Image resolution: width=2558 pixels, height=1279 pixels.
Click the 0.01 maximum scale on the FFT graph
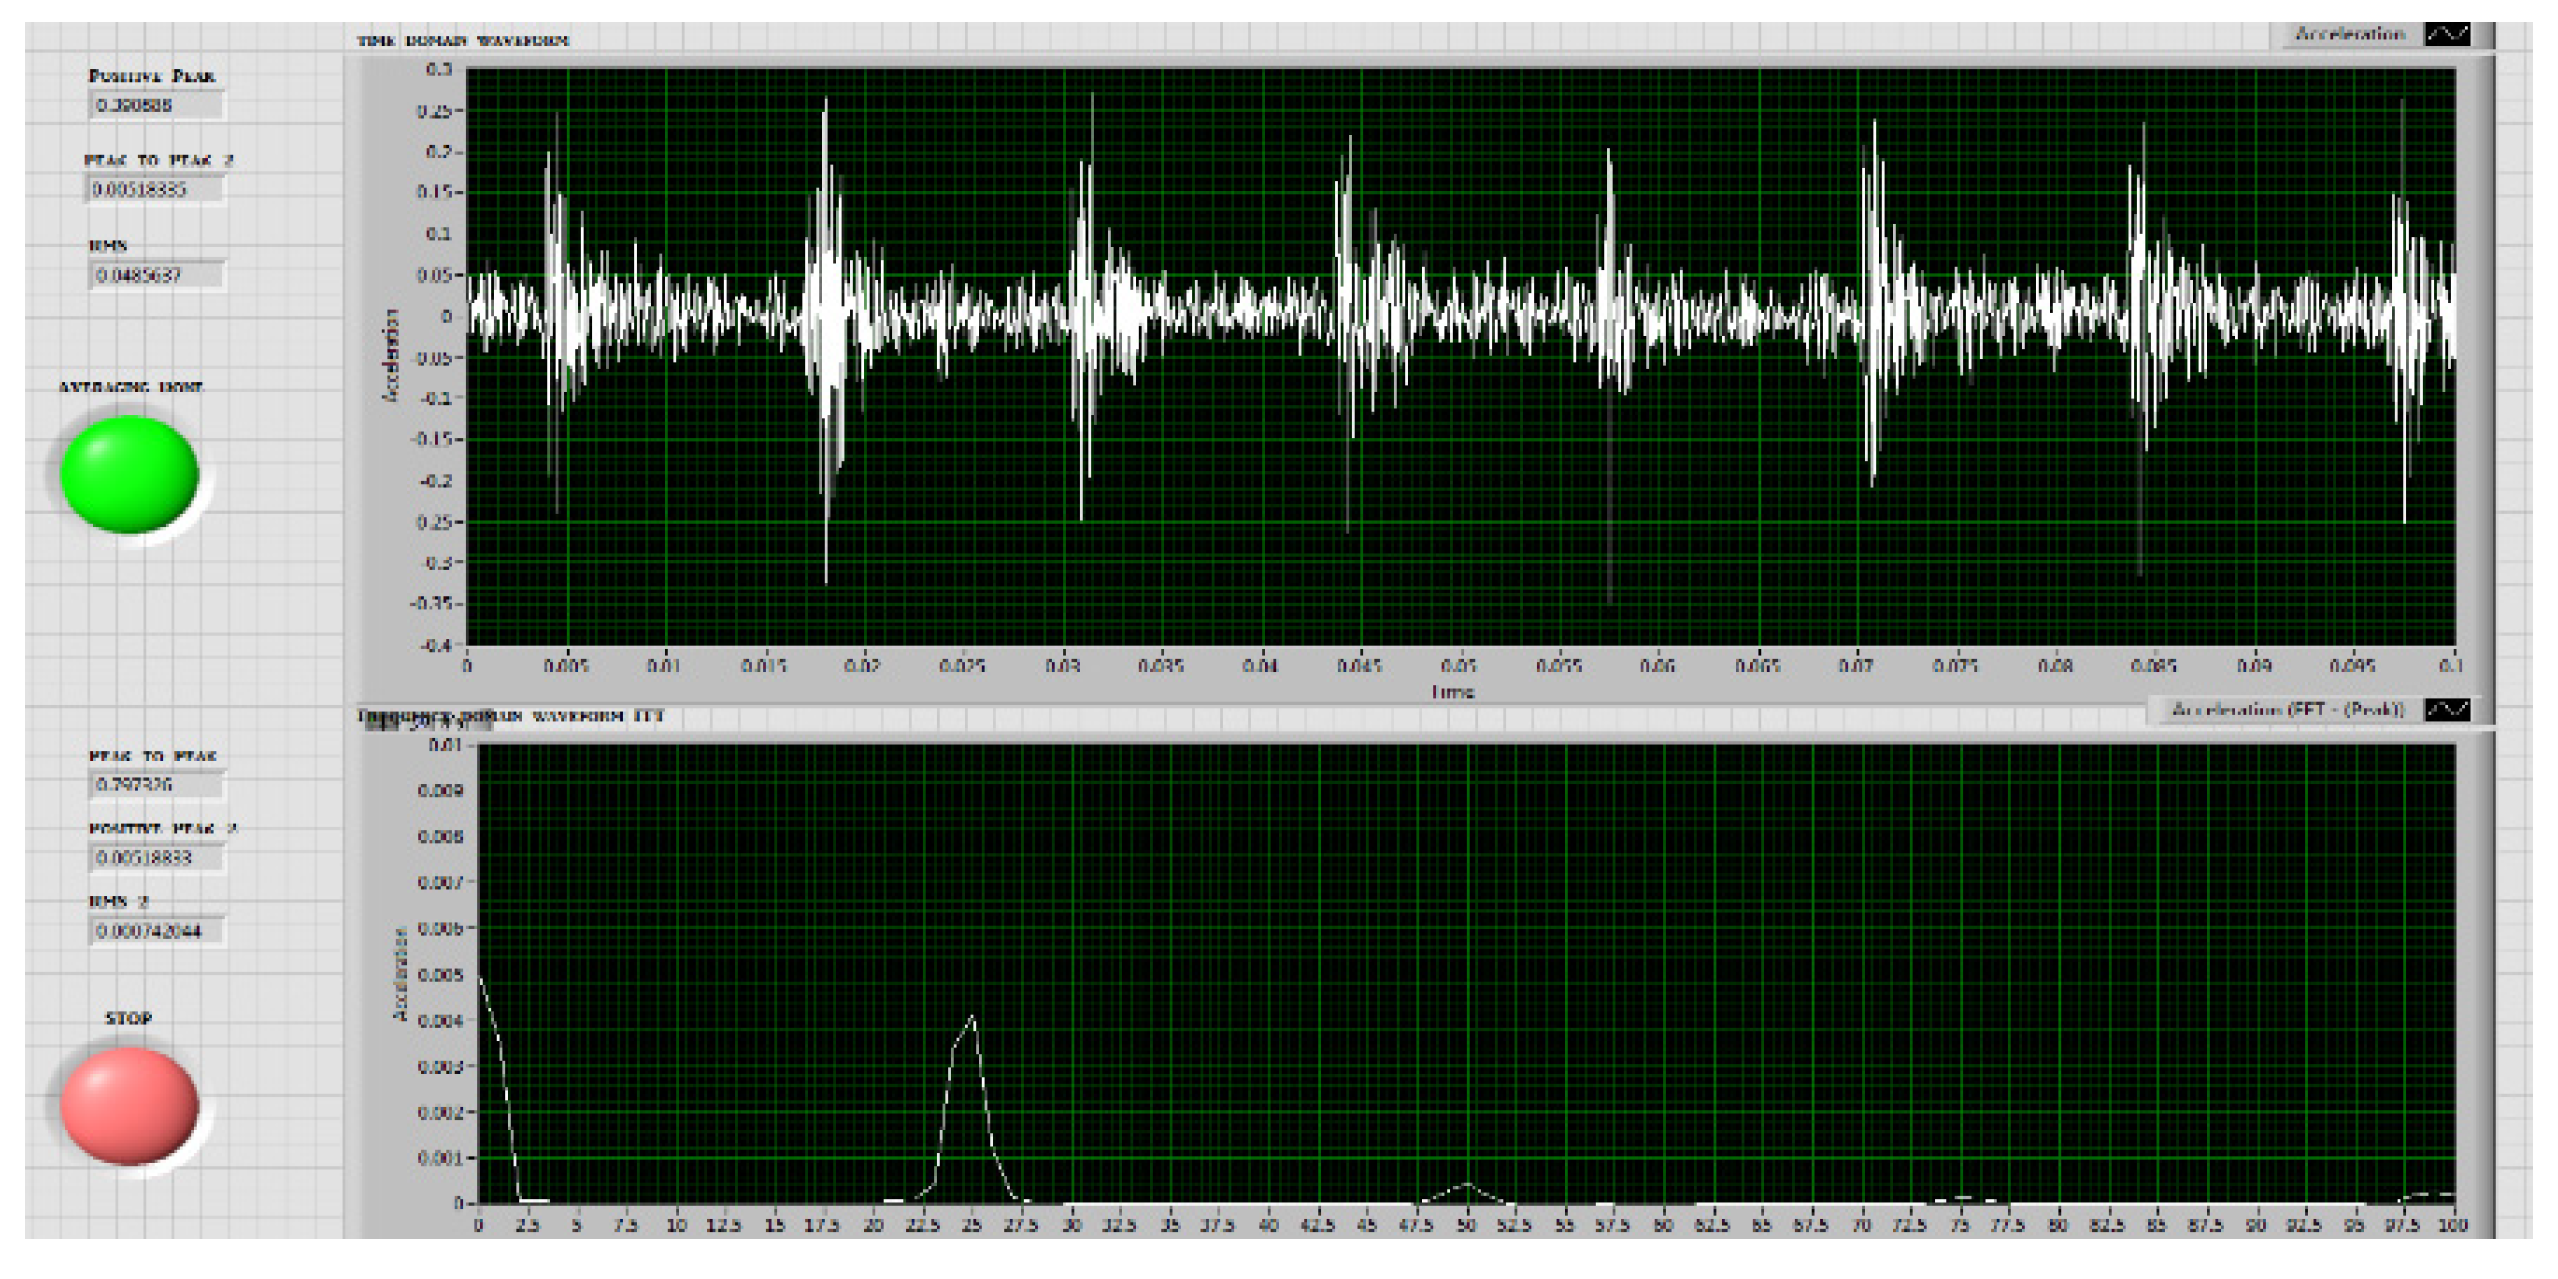pyautogui.click(x=444, y=745)
